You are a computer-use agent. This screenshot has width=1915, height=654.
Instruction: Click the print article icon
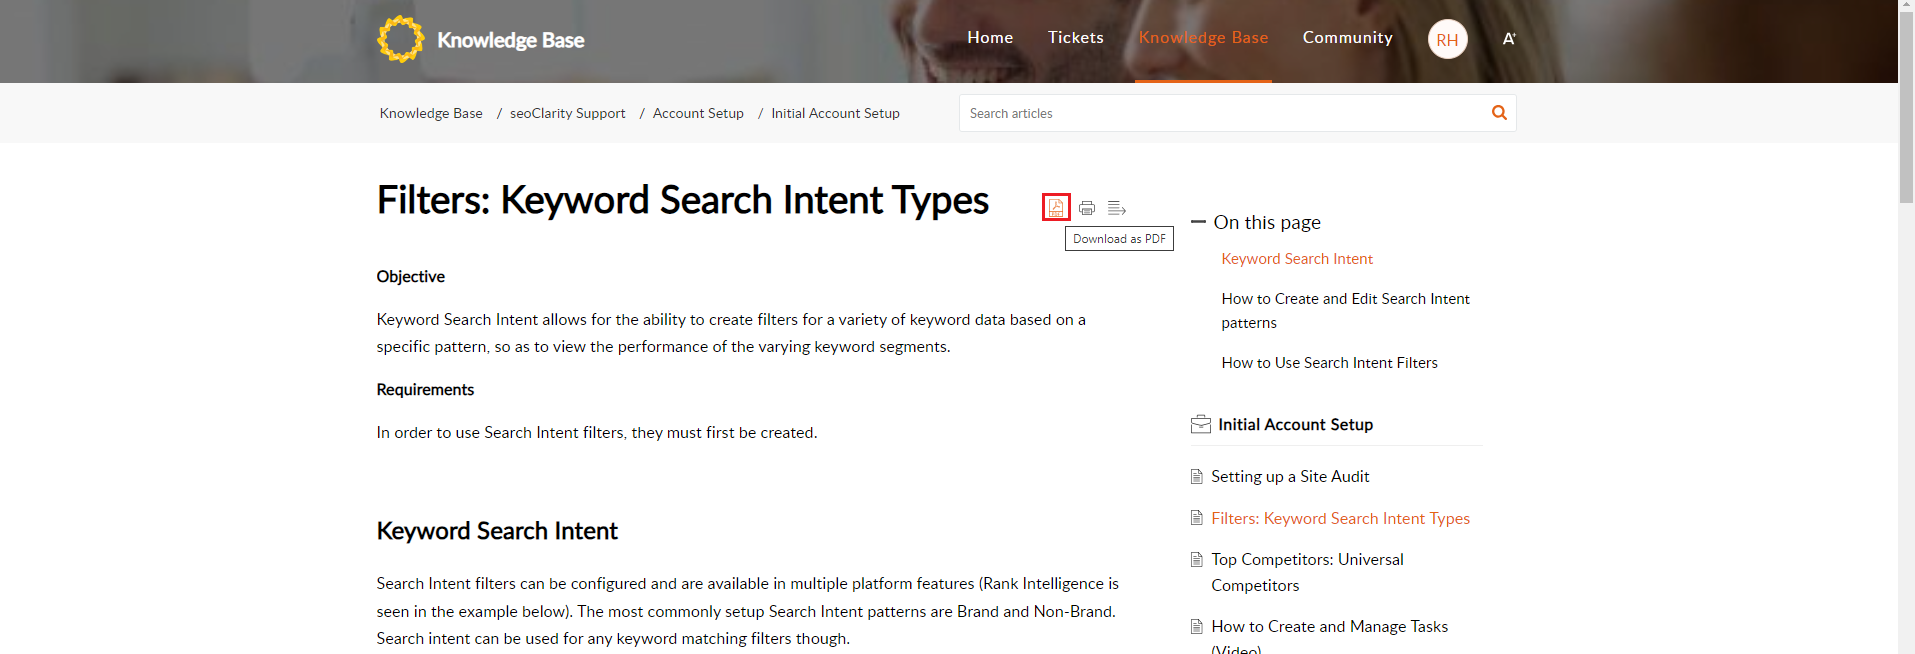[x=1087, y=208]
